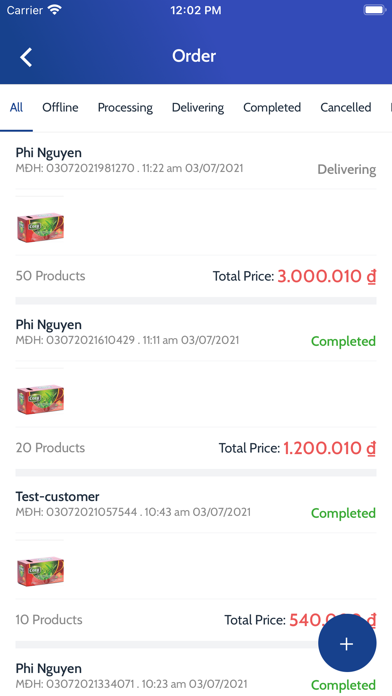Tap the Wi-Fi status icon
Image resolution: width=392 pixels, height=696 pixels.
pyautogui.click(x=55, y=10)
